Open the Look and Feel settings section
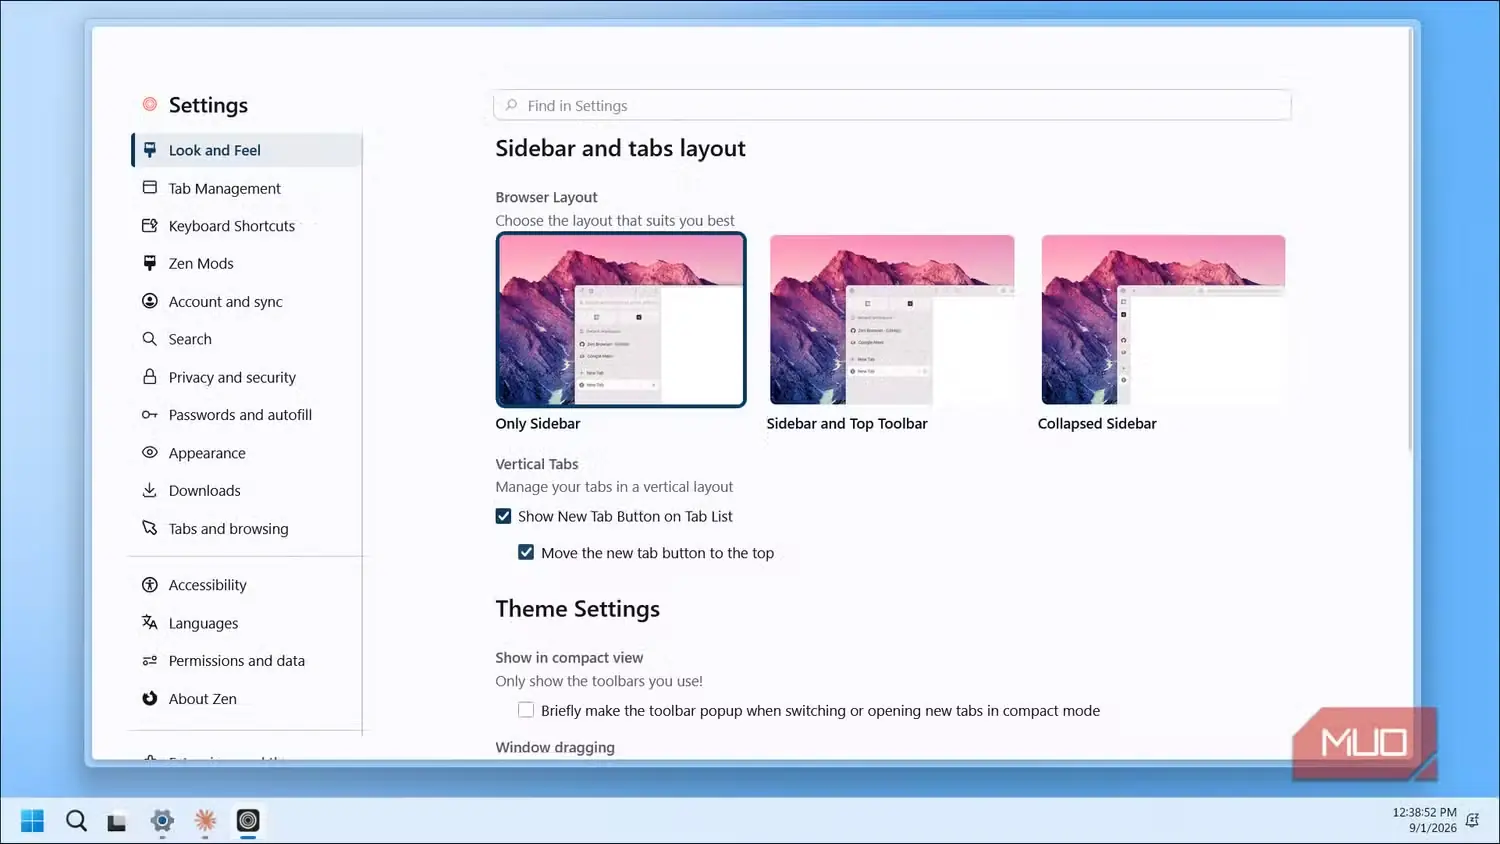The height and width of the screenshot is (844, 1500). tap(247, 150)
